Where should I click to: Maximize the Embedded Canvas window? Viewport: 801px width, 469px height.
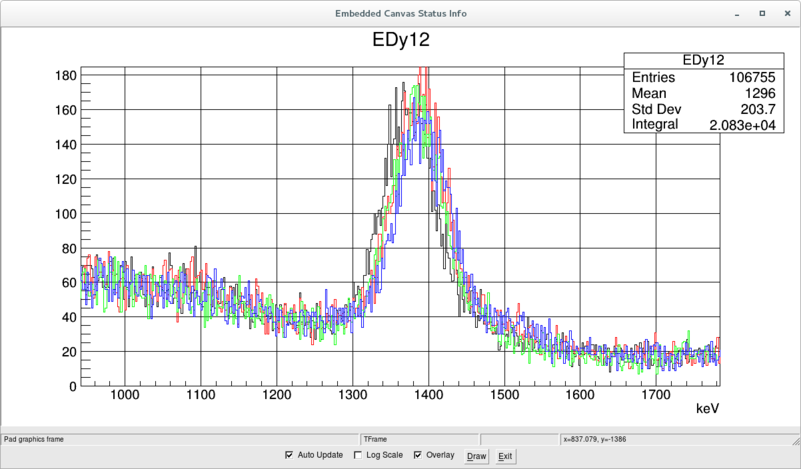click(x=762, y=13)
